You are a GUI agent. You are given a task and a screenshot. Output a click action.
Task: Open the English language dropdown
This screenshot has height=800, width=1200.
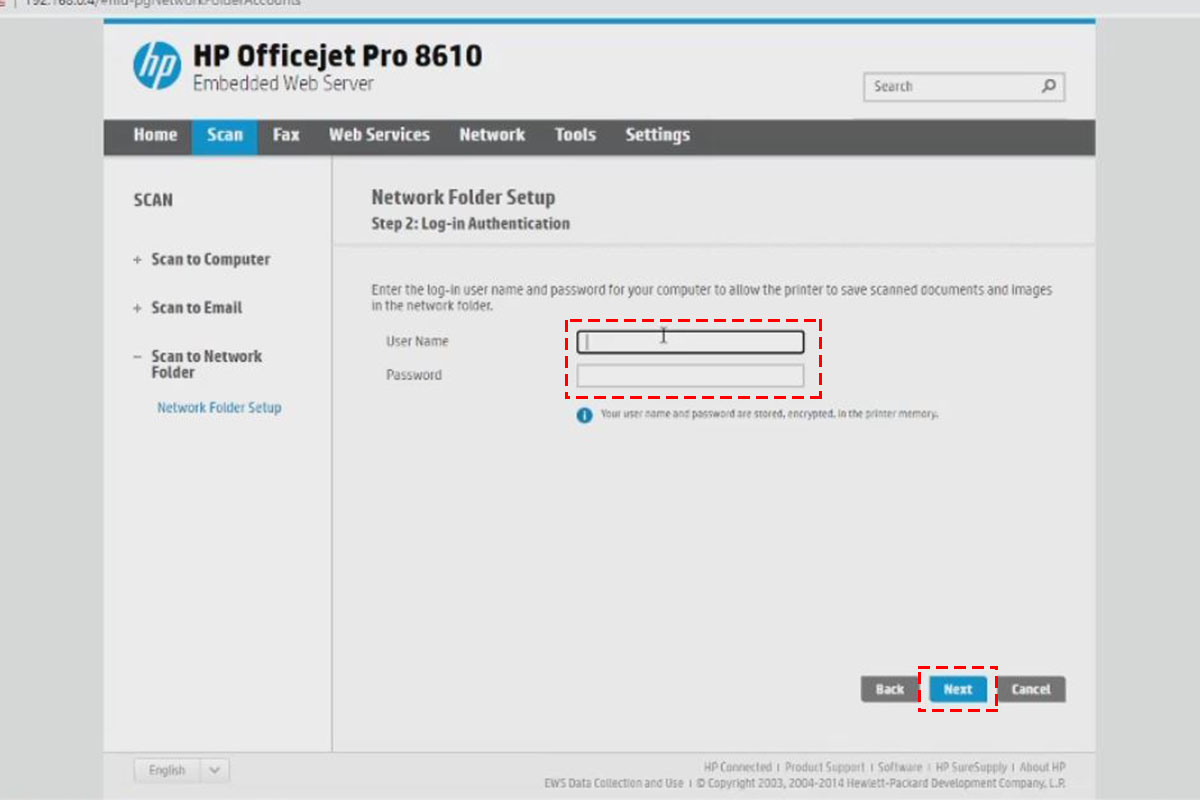click(182, 770)
